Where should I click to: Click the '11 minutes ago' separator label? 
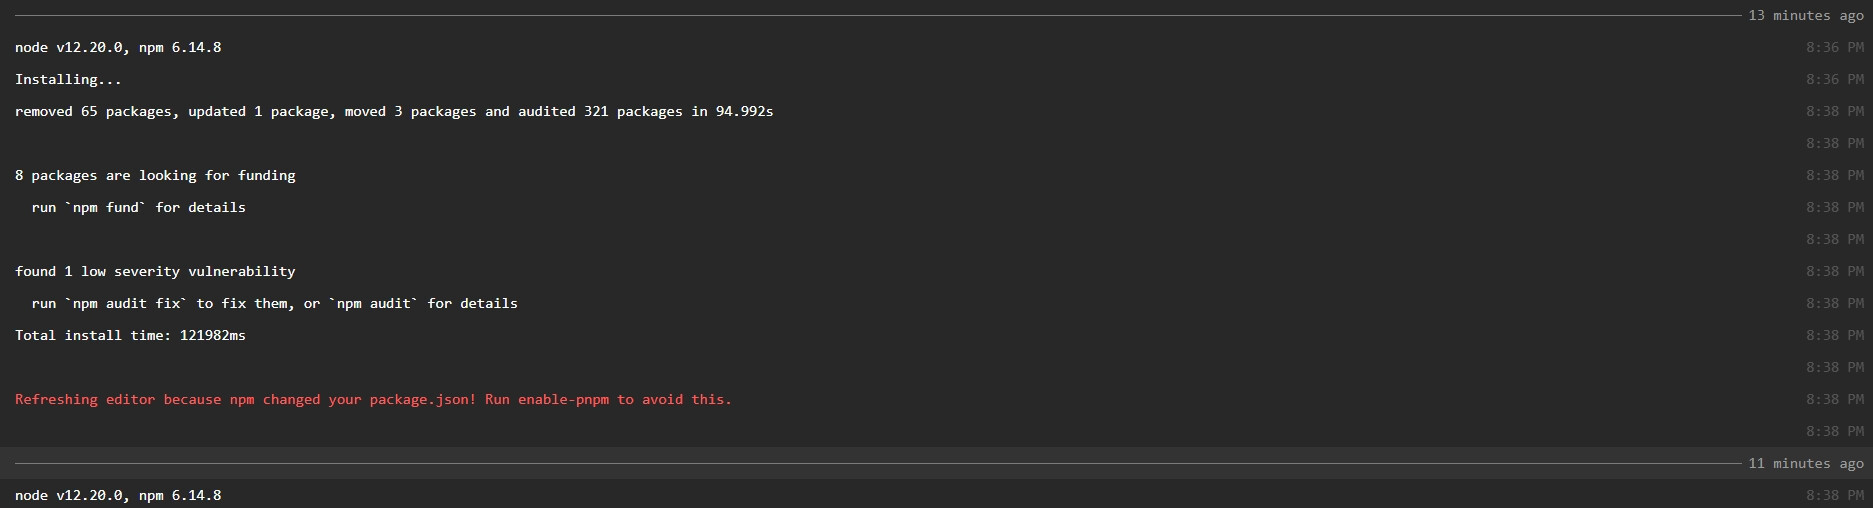[x=1806, y=463]
